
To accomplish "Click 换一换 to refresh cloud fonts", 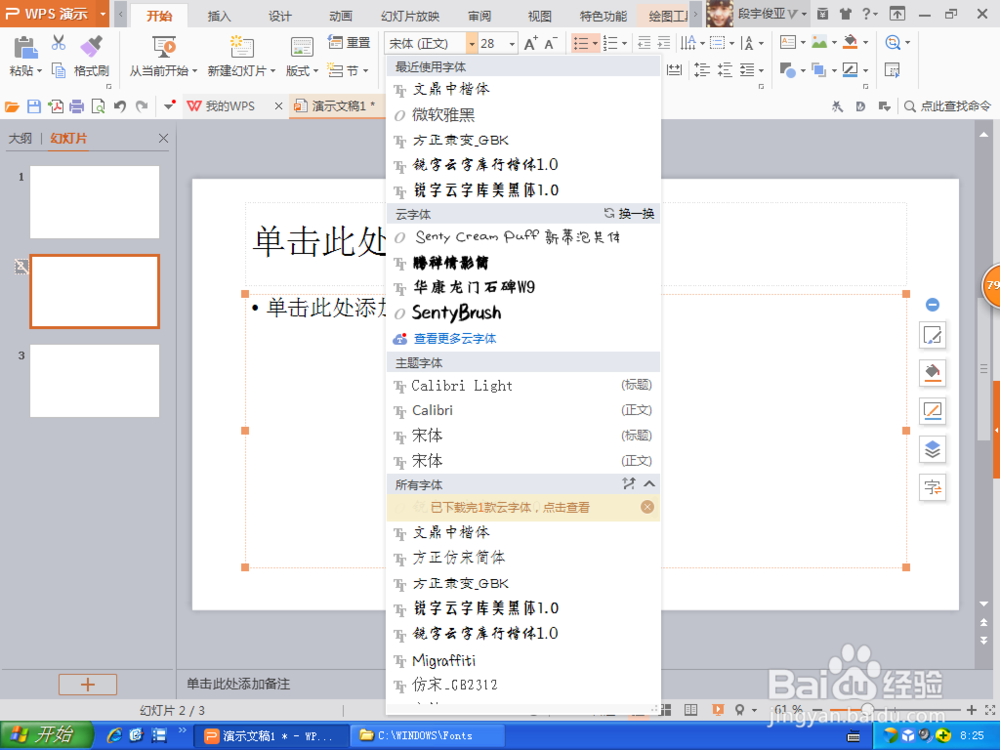I will click(x=636, y=213).
